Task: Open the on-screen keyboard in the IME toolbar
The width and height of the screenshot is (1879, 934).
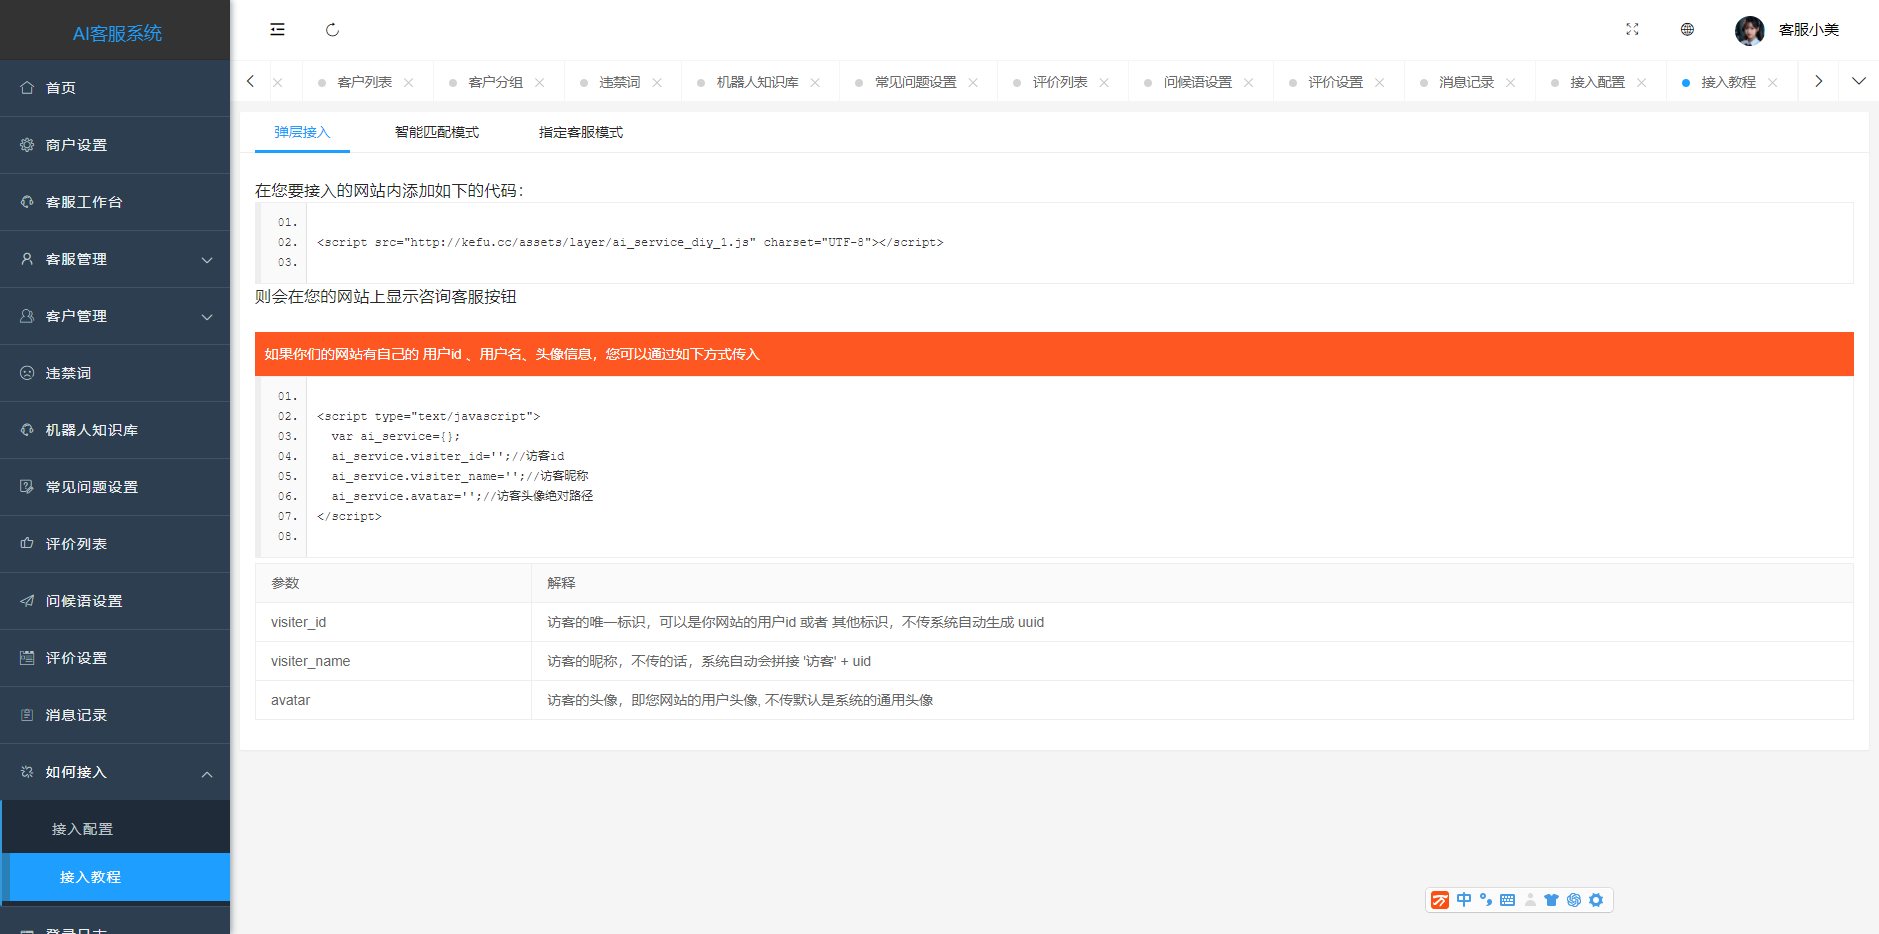Action: (x=1507, y=900)
